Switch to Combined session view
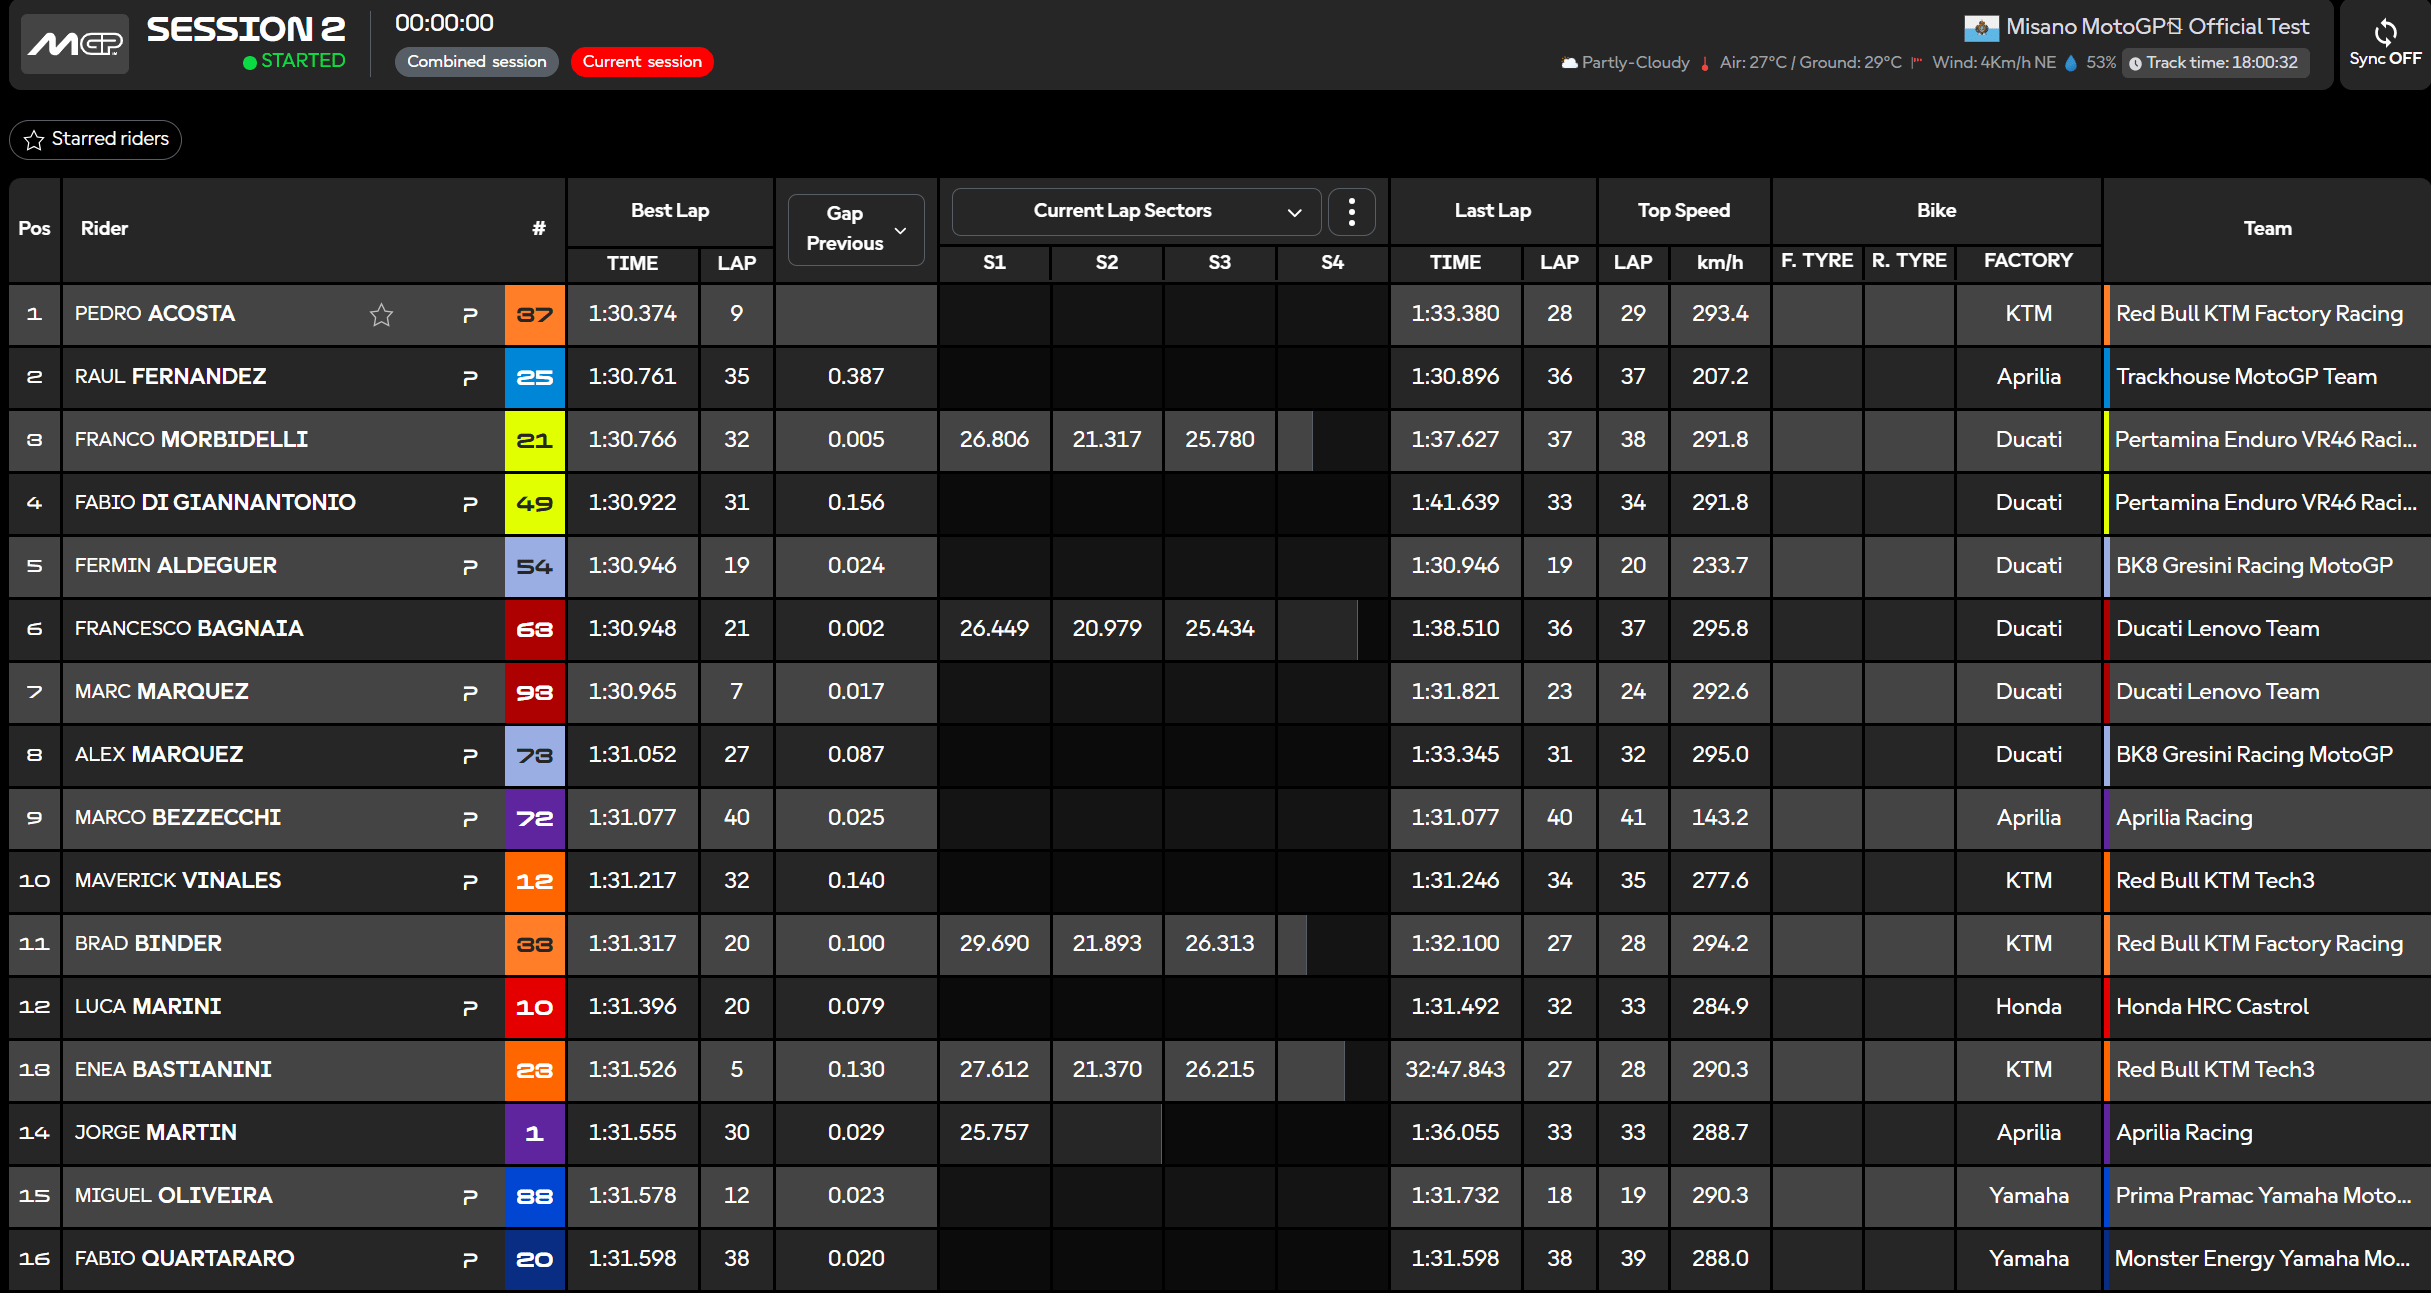Viewport: 2431px width, 1293px height. [x=477, y=62]
